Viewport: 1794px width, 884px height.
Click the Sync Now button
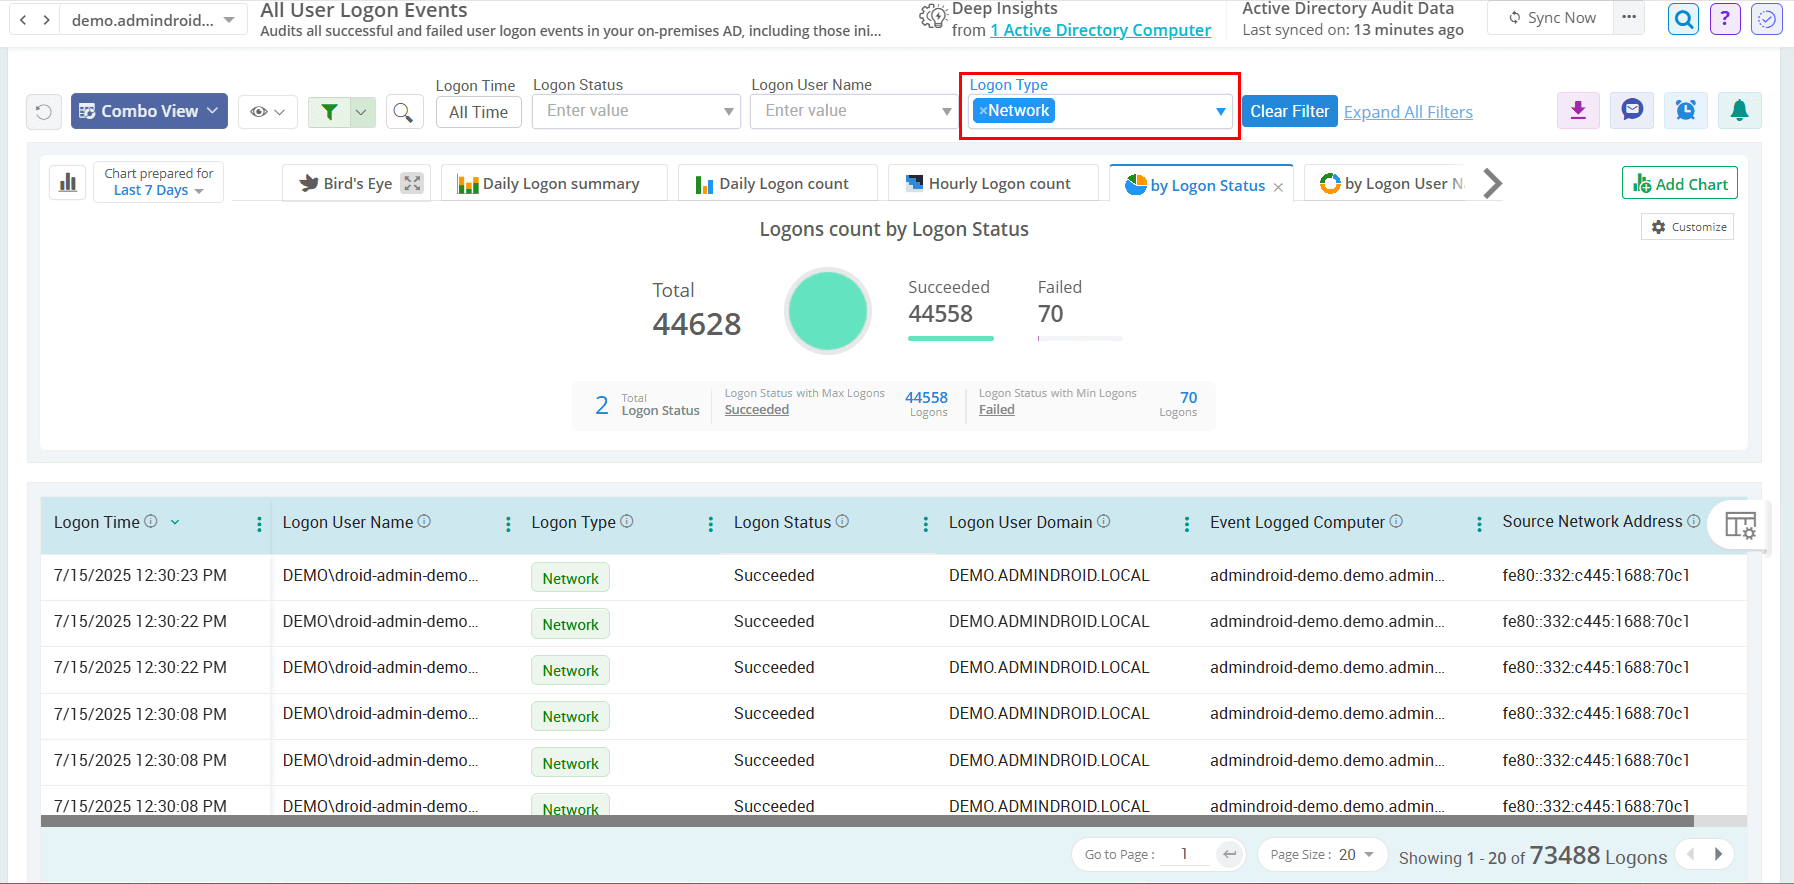(x=1551, y=18)
